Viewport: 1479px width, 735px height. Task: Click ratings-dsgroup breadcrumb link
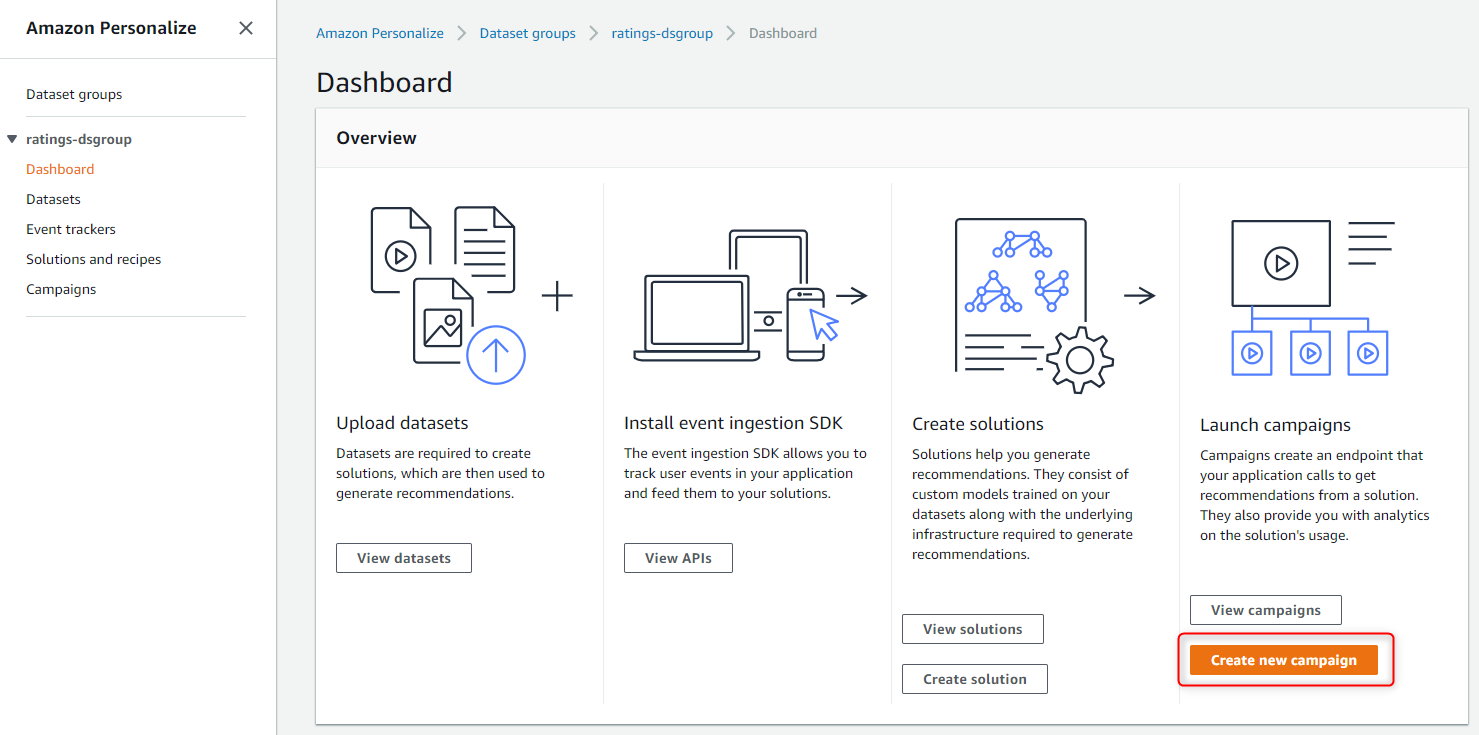point(662,33)
